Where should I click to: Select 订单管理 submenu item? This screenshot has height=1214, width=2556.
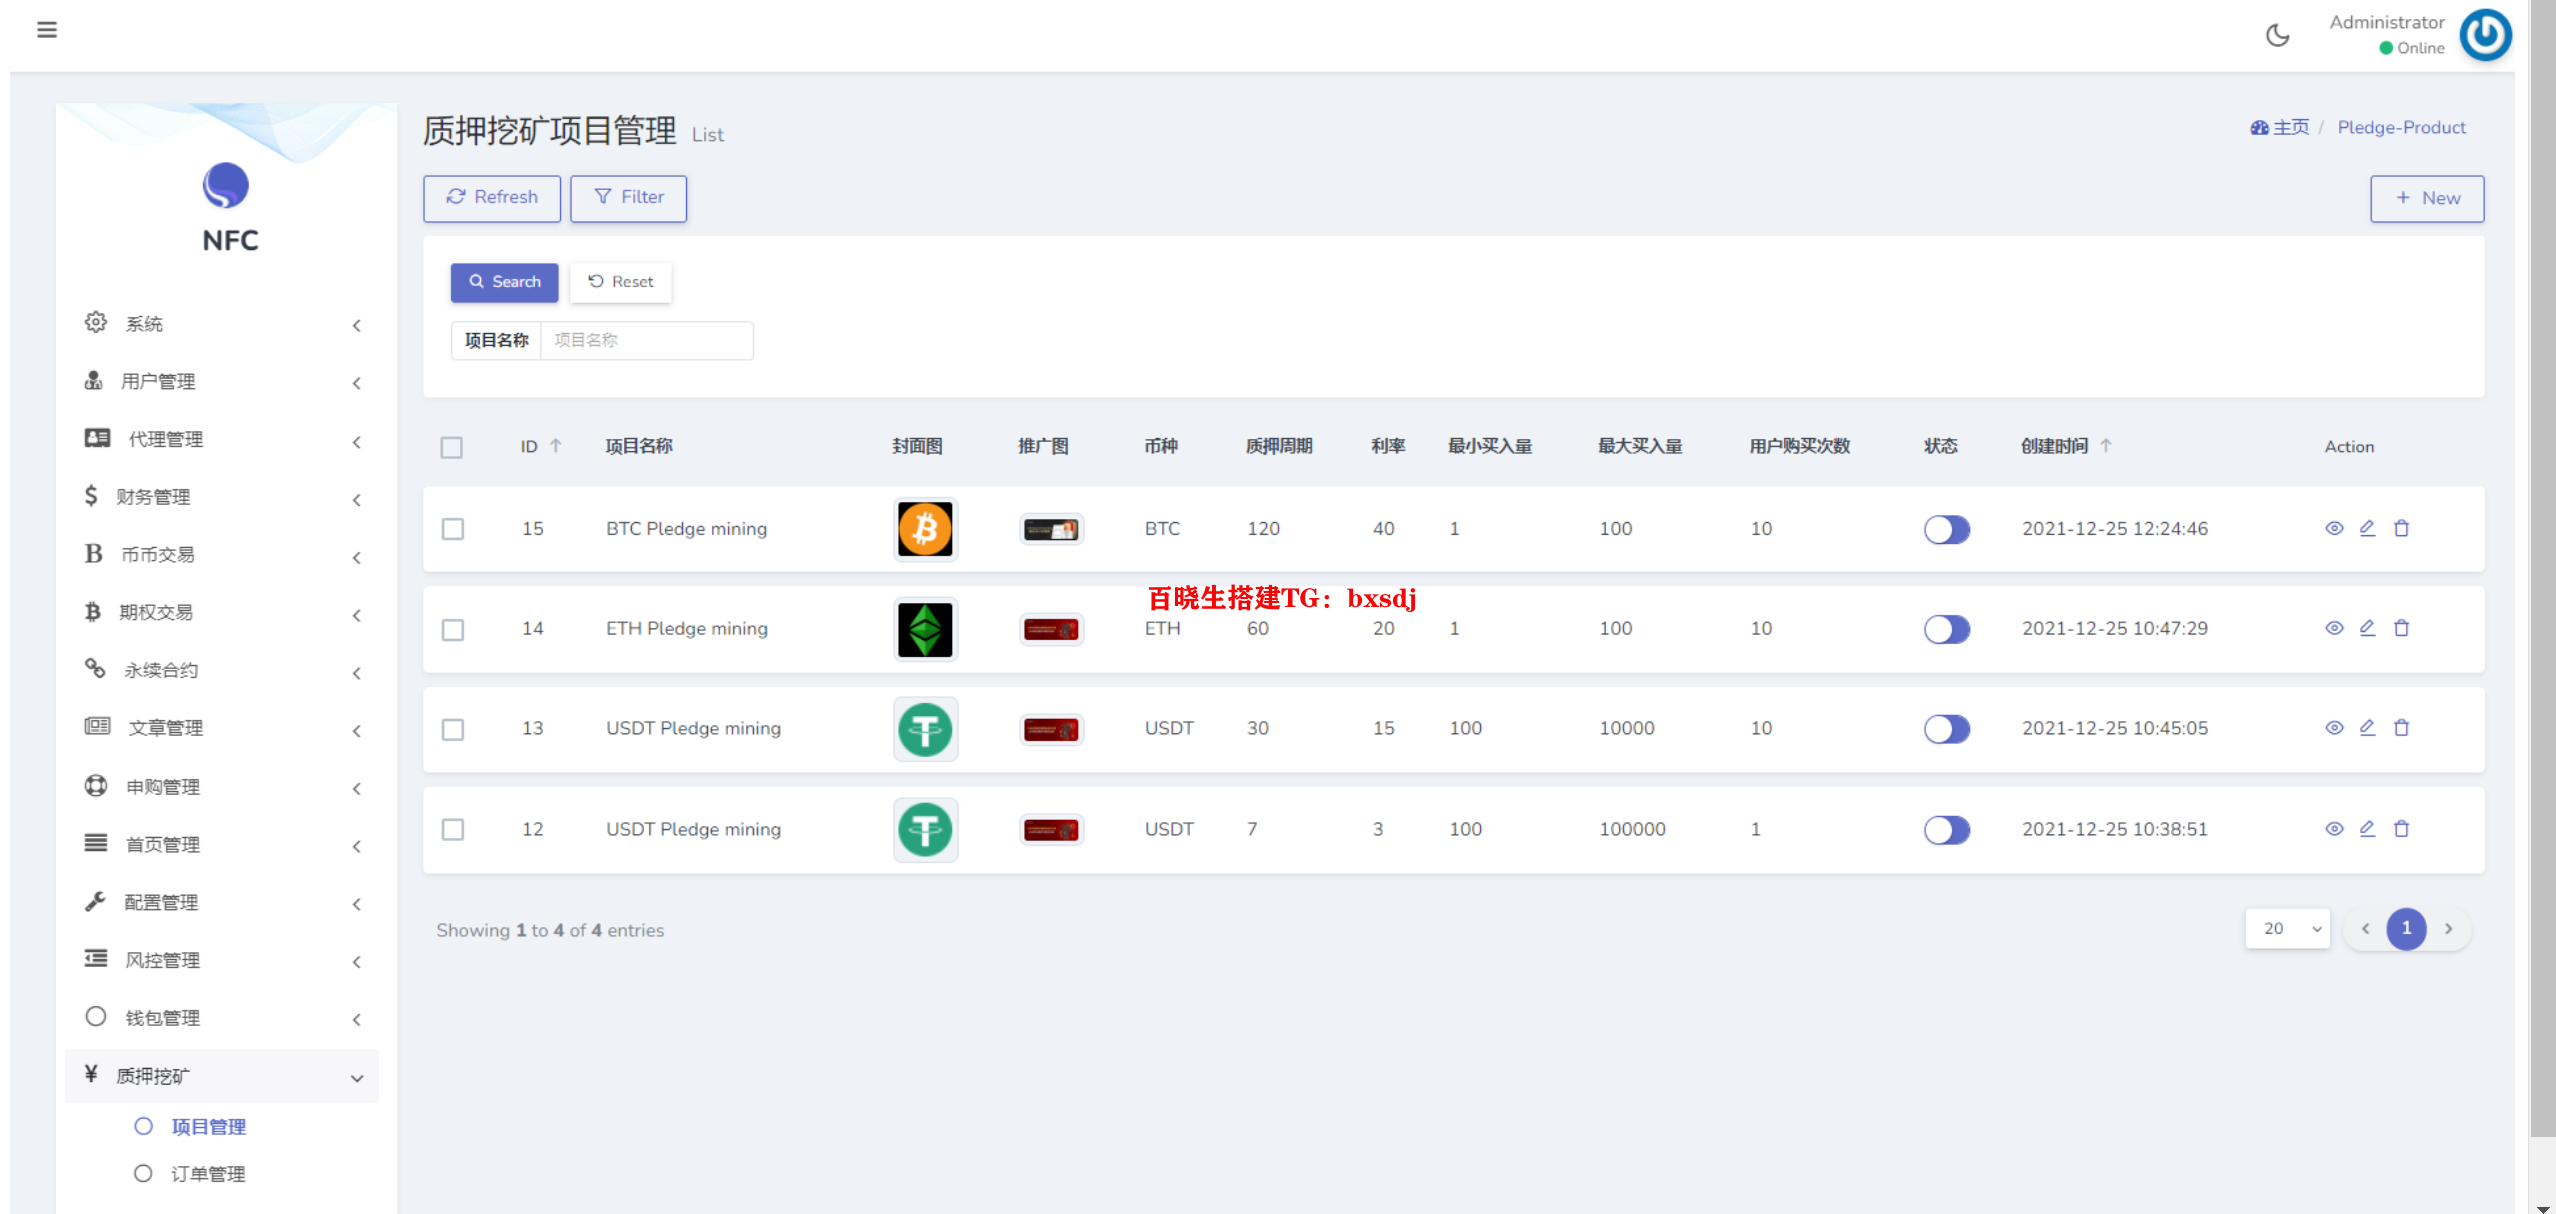[208, 1174]
